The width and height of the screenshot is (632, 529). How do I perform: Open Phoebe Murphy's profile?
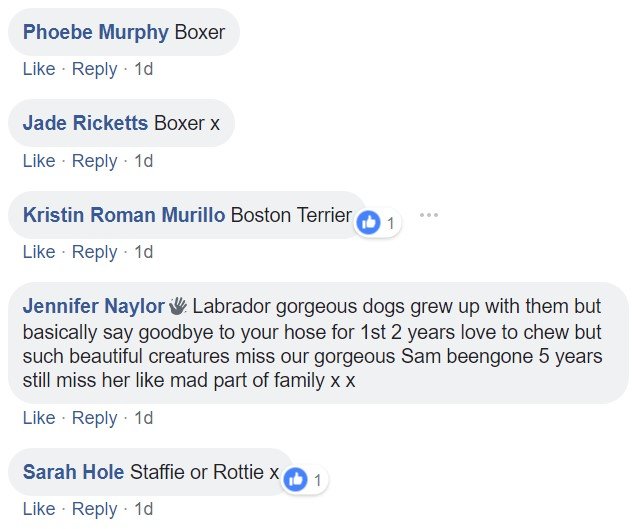tap(95, 32)
